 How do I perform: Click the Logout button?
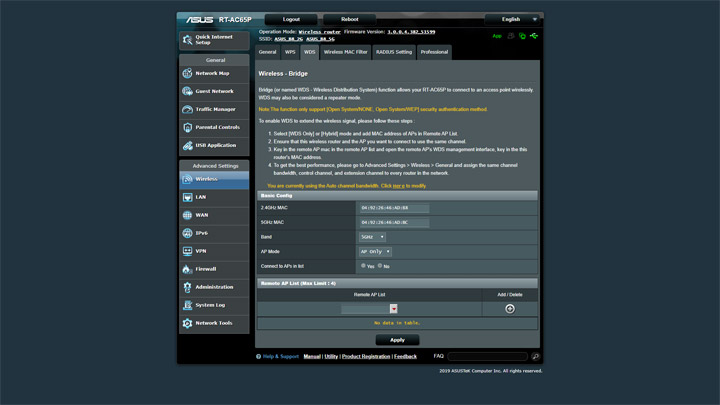[x=291, y=19]
